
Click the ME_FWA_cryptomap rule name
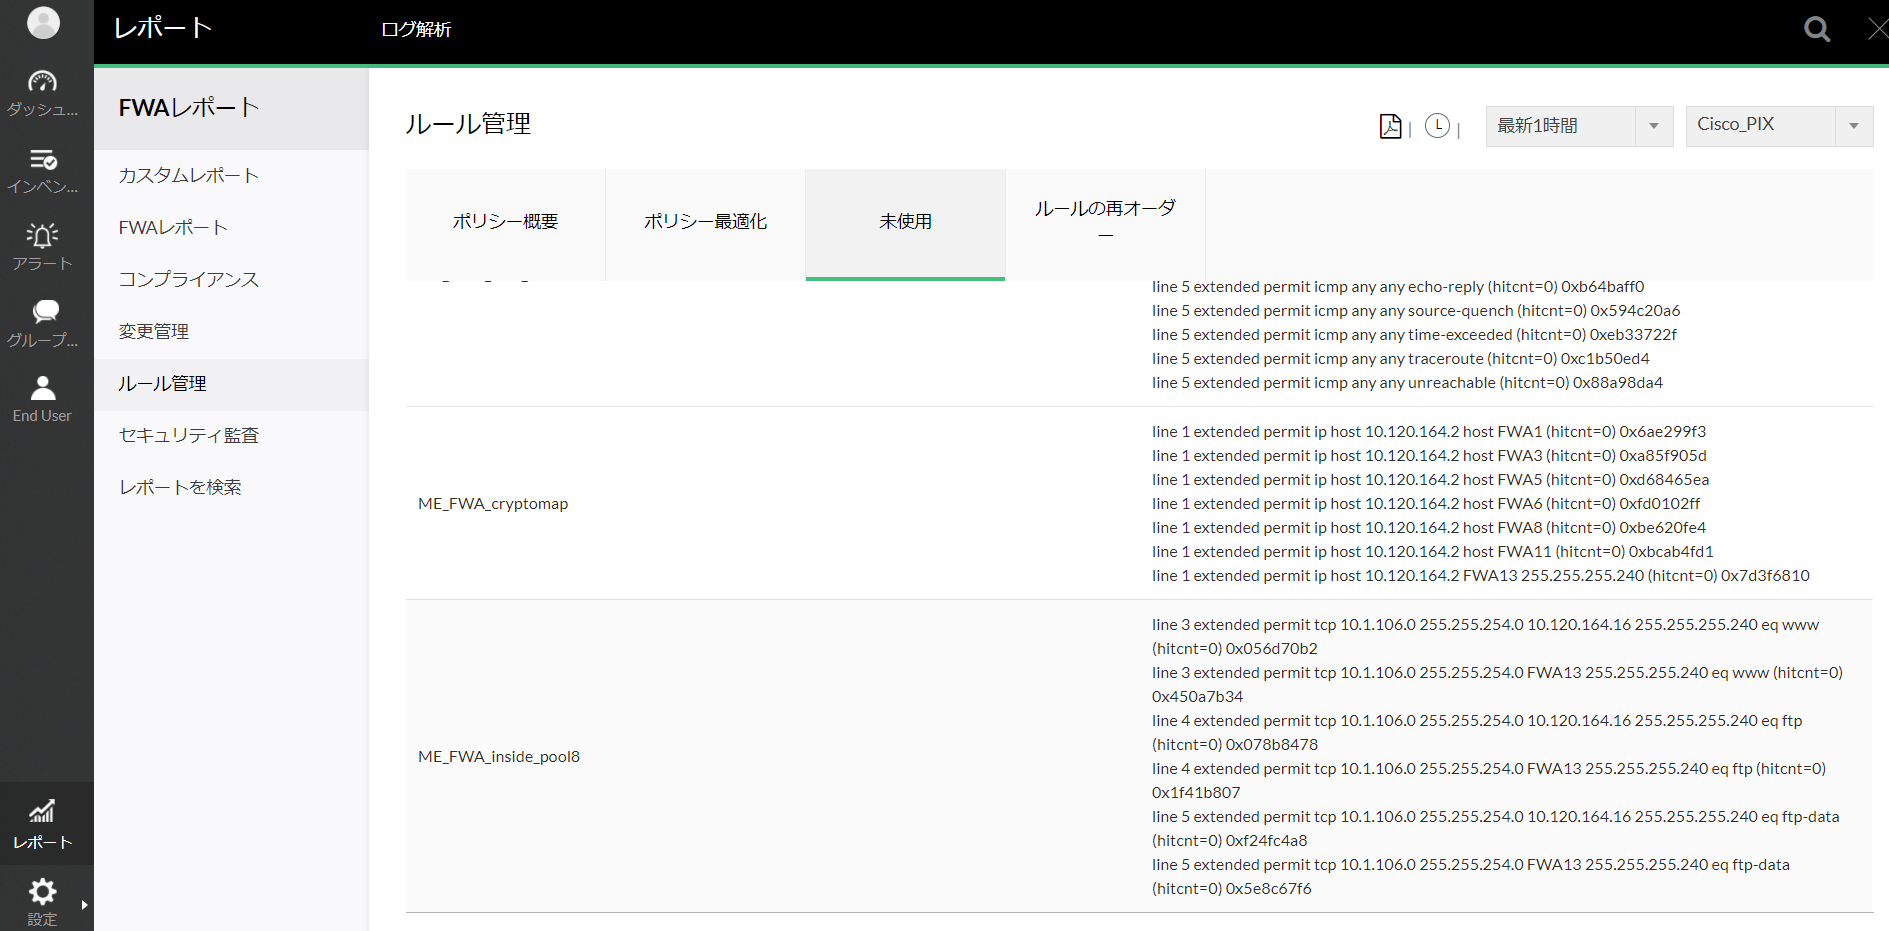coord(493,504)
